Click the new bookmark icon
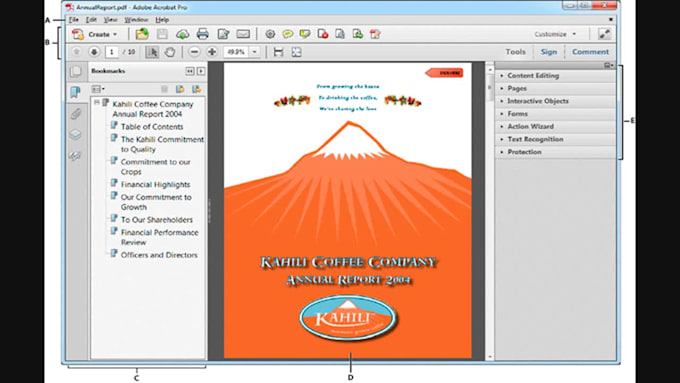 [180, 89]
